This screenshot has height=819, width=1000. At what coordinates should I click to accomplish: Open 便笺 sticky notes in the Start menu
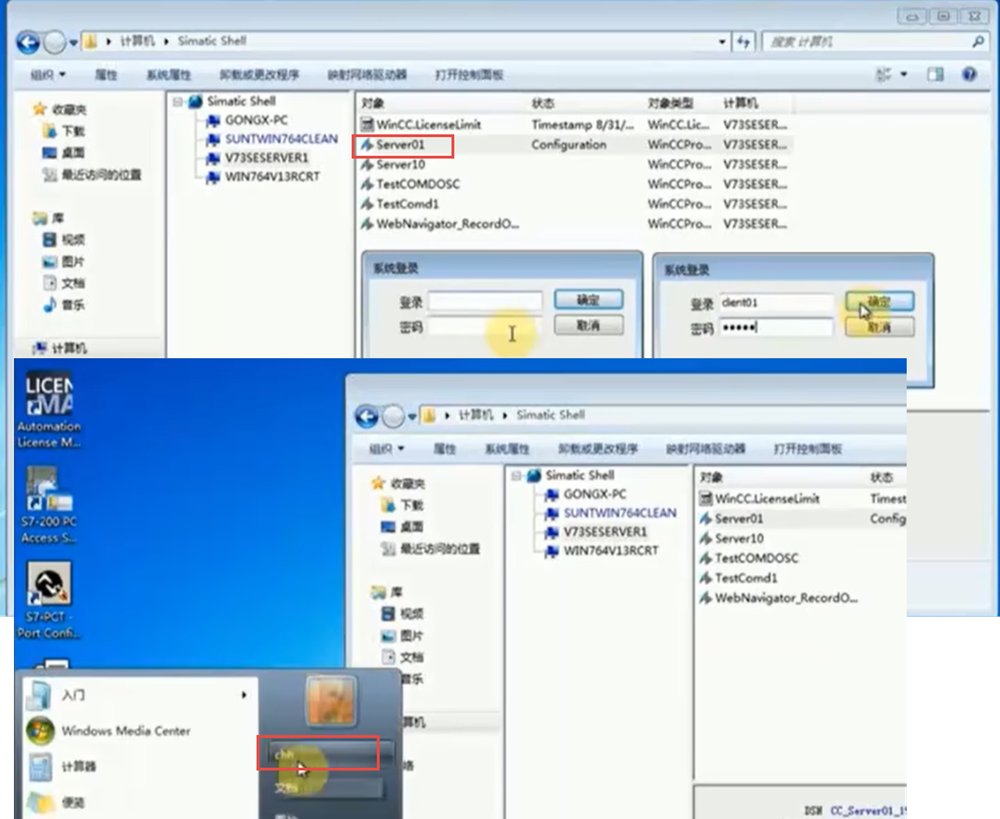pyautogui.click(x=40, y=802)
